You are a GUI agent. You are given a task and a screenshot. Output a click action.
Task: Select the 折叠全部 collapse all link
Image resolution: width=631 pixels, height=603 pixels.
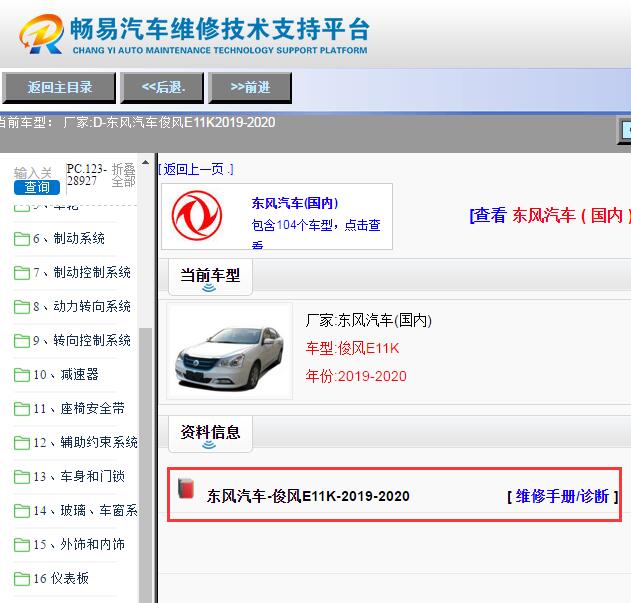click(123, 175)
